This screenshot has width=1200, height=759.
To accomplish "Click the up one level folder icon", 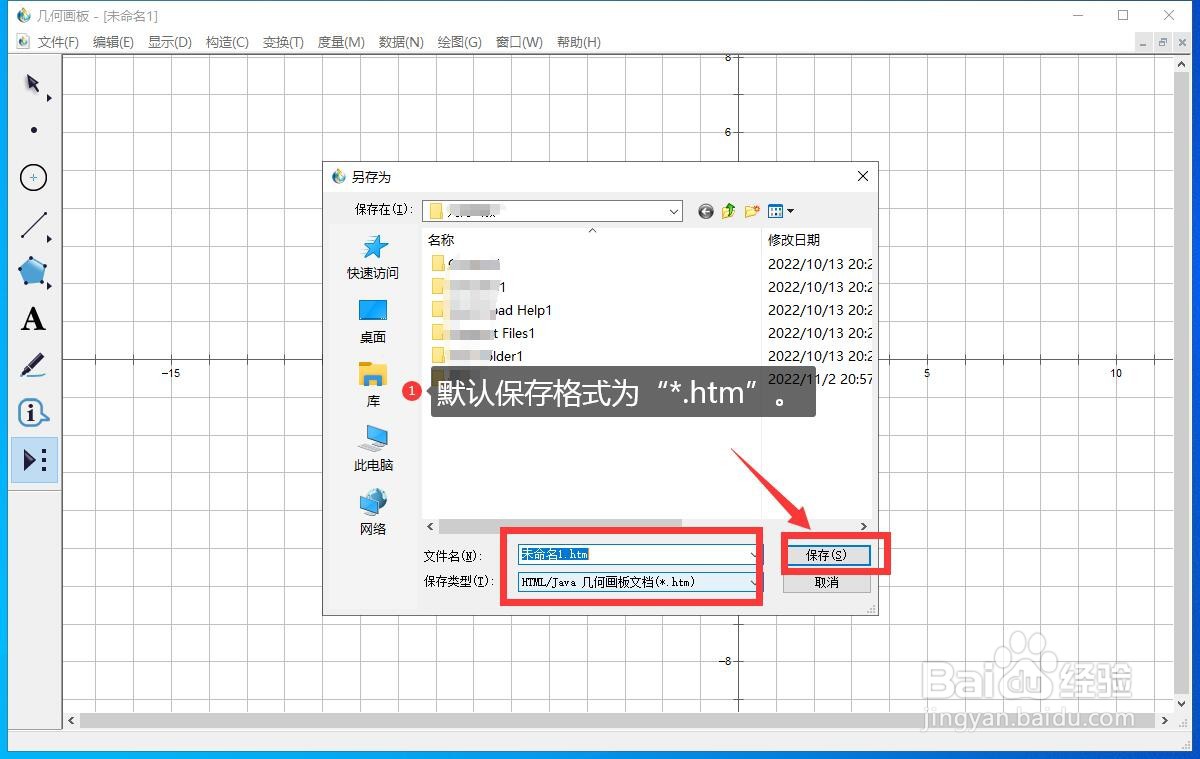I will tap(728, 211).
